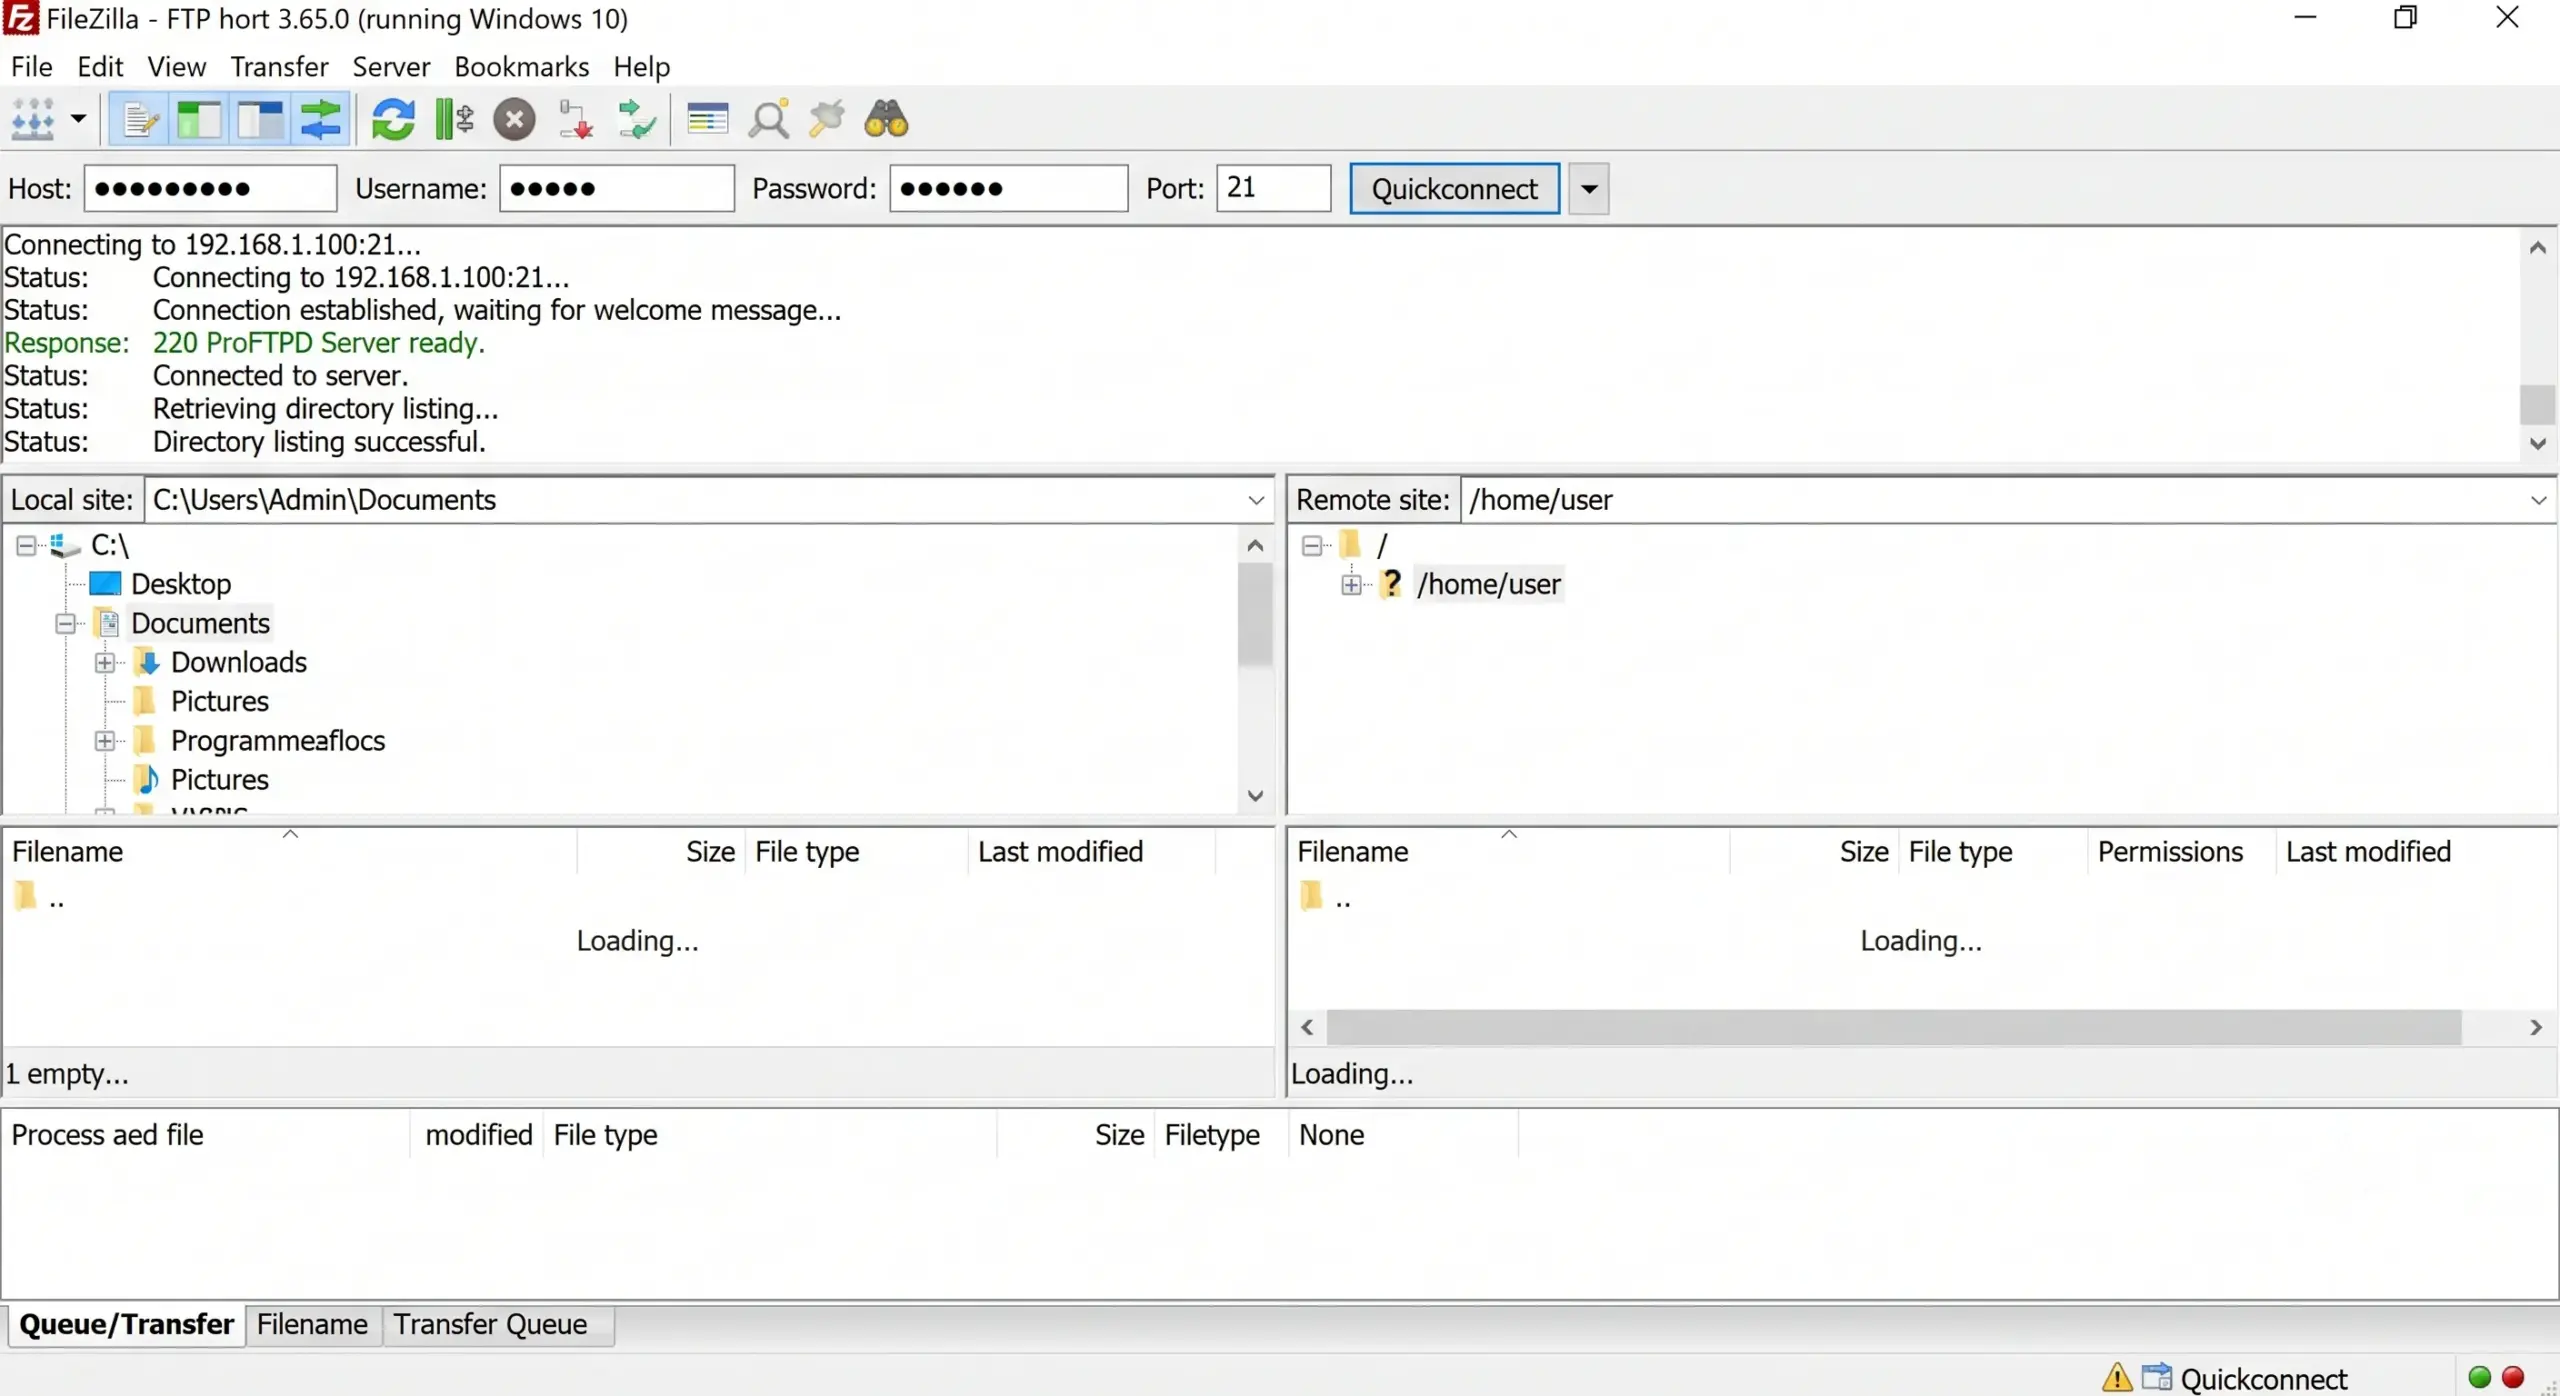Open the Site Manager icon
The width and height of the screenshot is (2560, 1396).
tap(33, 120)
